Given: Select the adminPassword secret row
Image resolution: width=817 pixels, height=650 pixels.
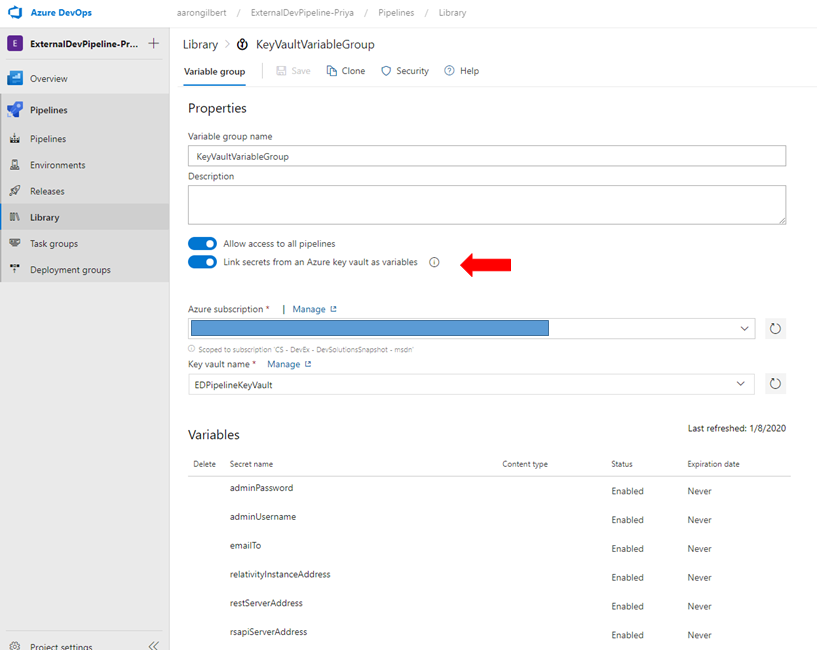Looking at the screenshot, I should (x=489, y=490).
